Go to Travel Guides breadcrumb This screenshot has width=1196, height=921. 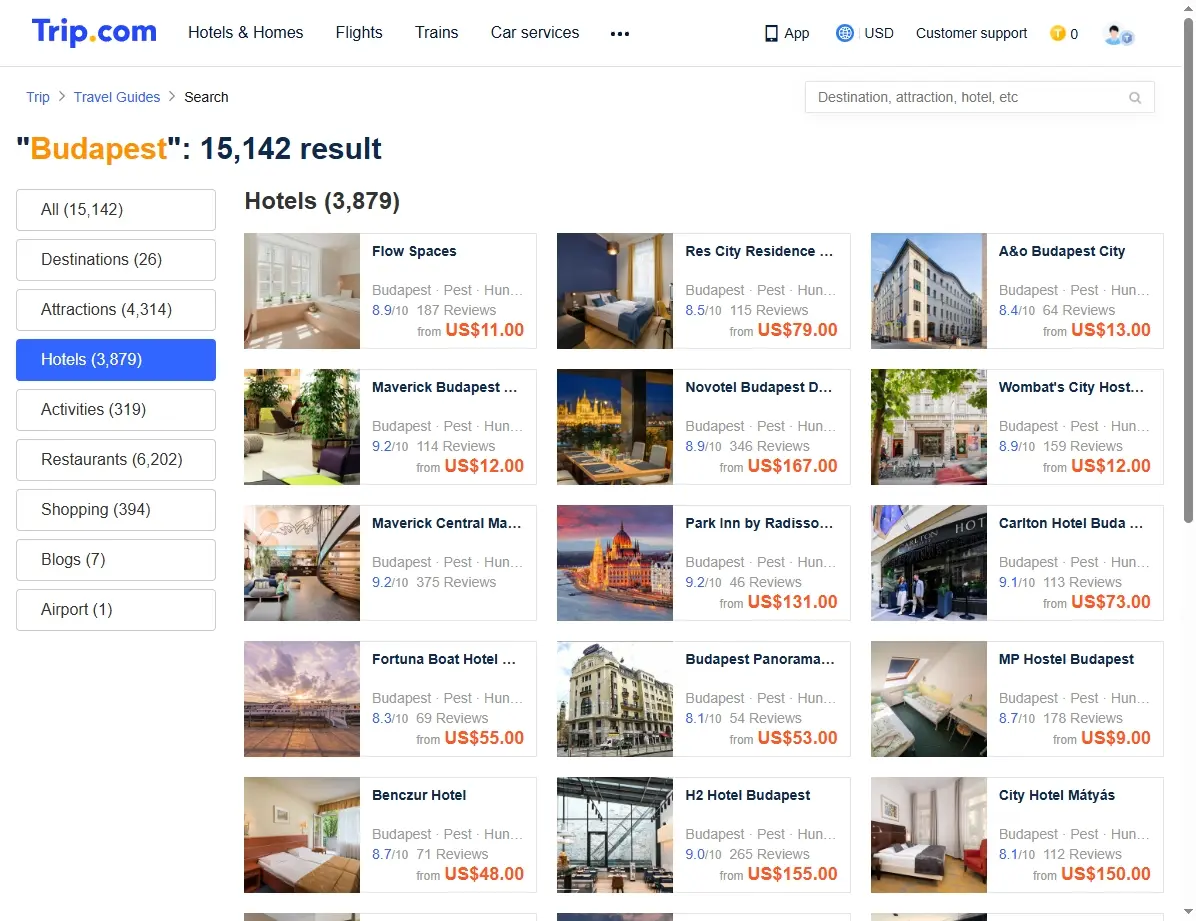pos(117,97)
